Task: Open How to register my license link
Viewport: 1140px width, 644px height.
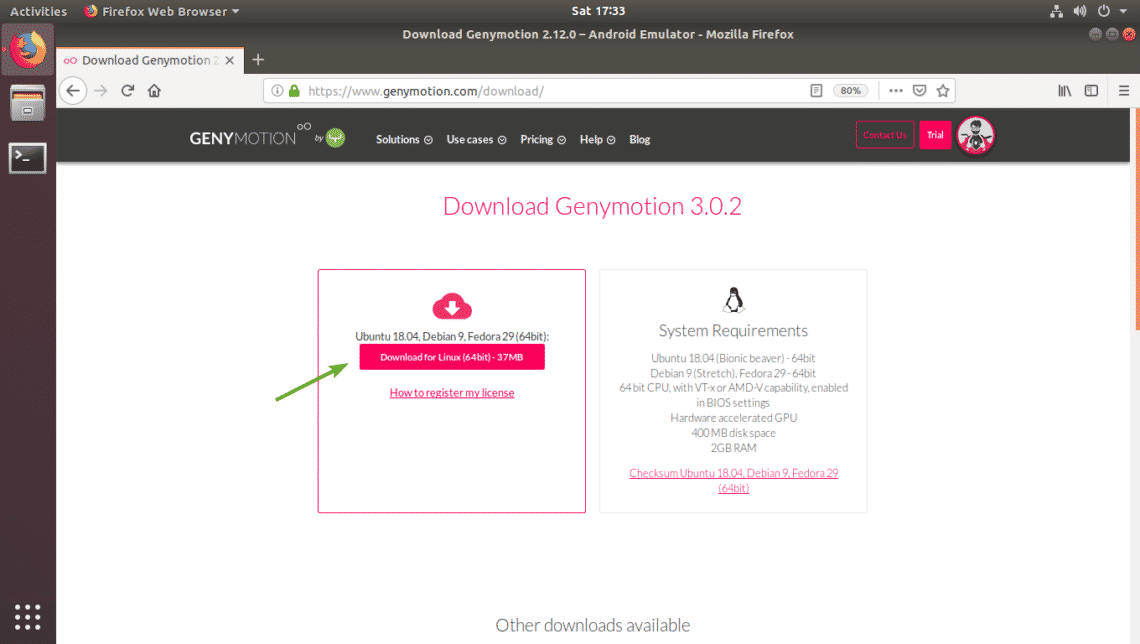Action: pos(452,393)
